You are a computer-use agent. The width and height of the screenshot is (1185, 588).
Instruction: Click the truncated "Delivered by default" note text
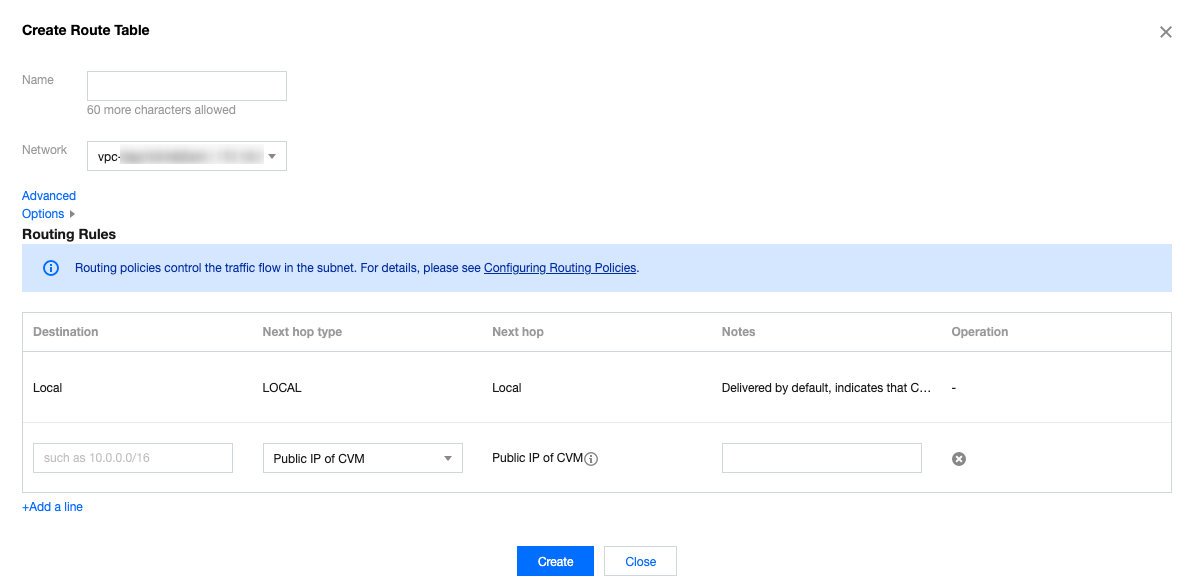tap(826, 388)
